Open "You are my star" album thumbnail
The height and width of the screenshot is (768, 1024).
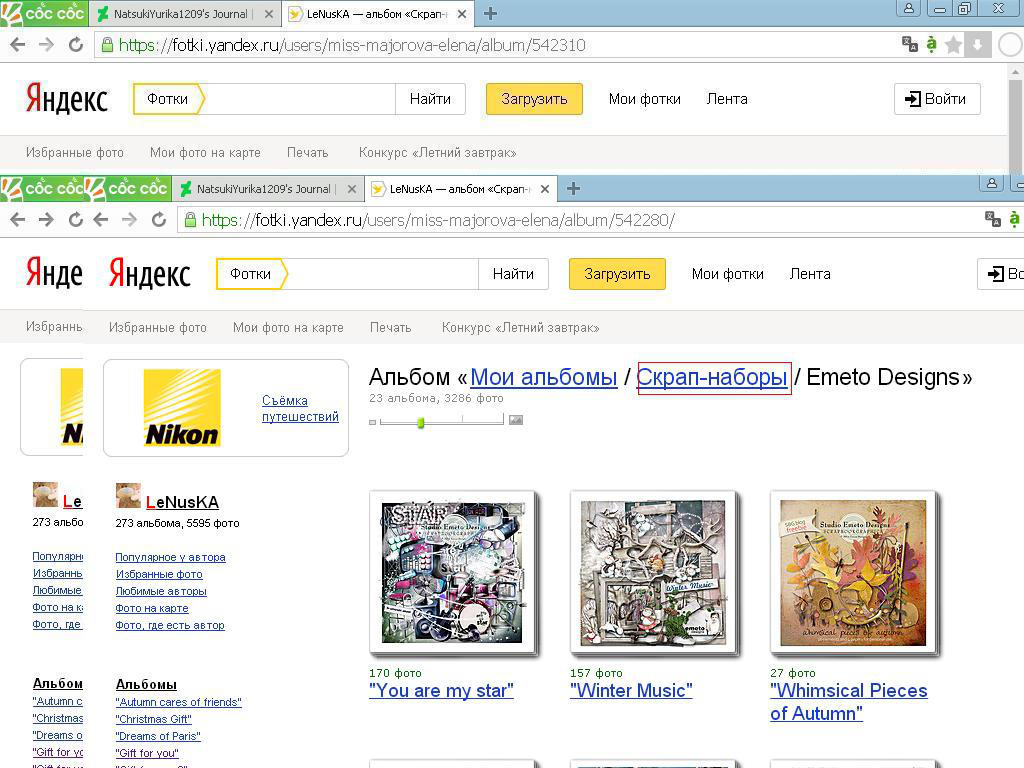point(452,572)
